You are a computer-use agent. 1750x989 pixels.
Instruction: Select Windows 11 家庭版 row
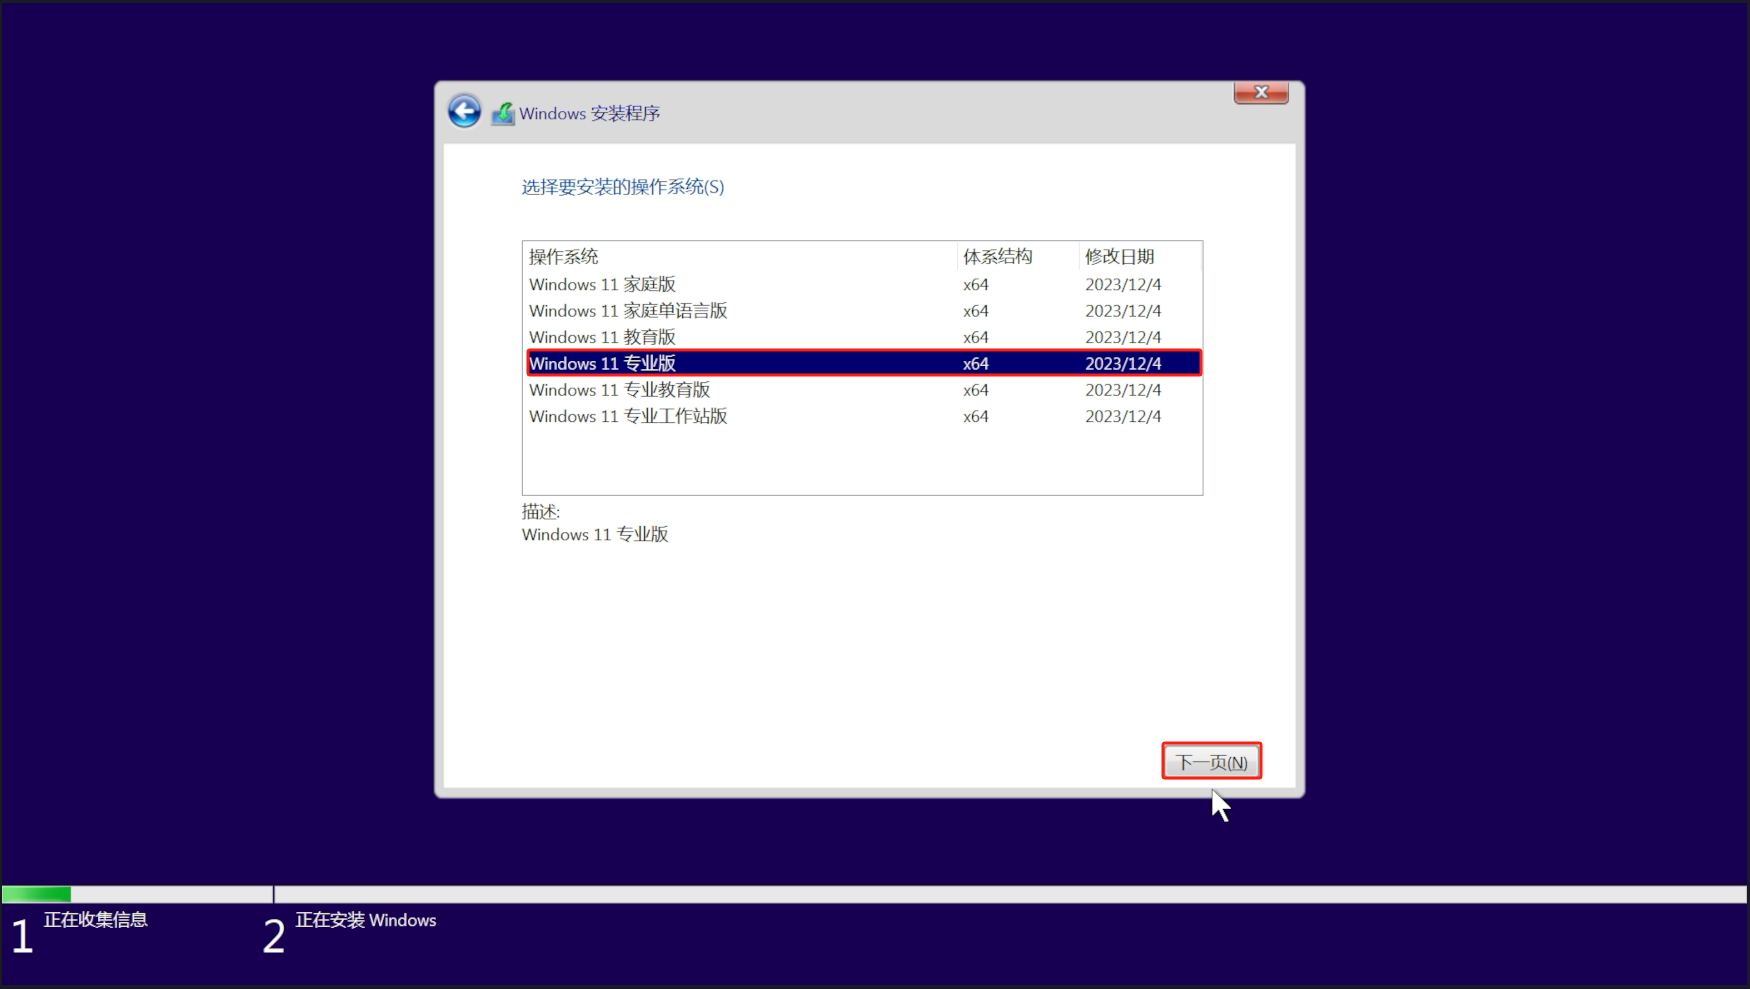click(x=862, y=285)
